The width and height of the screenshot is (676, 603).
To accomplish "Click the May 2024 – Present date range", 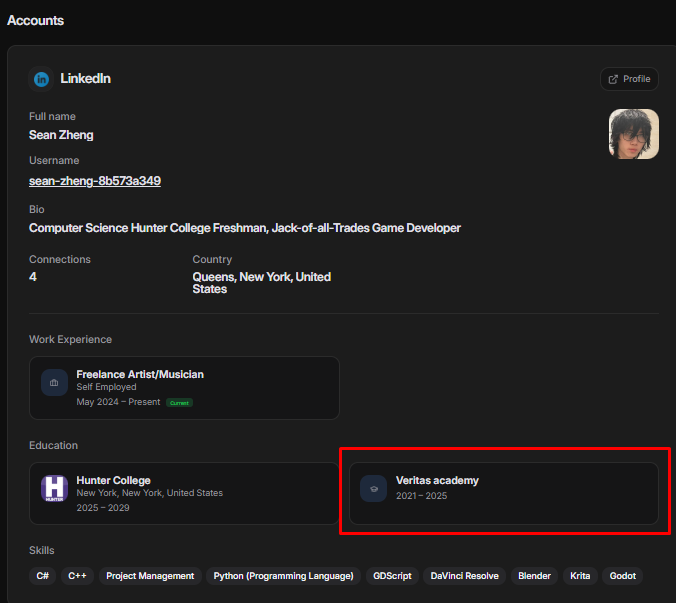I will click(118, 402).
